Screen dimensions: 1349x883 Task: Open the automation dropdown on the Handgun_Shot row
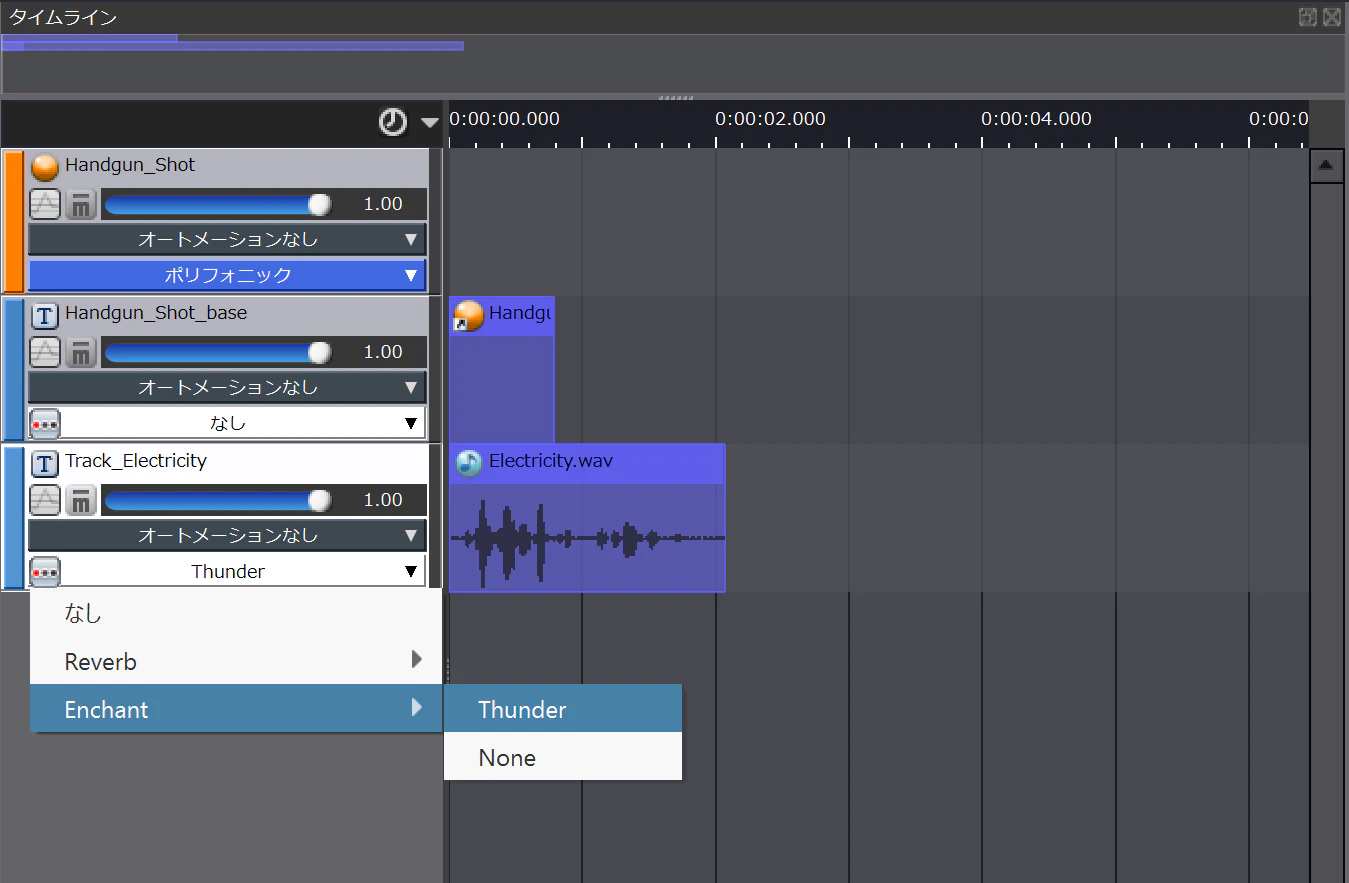[227, 239]
